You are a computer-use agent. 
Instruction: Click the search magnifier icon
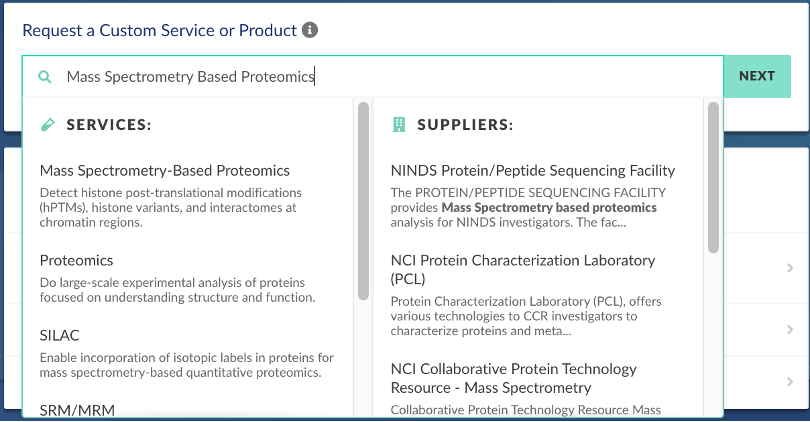point(44,76)
